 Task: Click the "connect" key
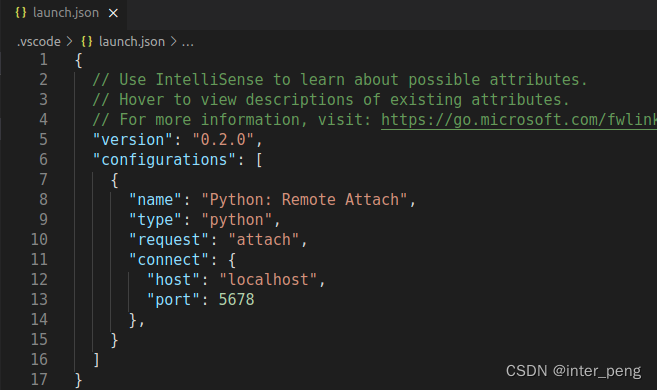(169, 260)
